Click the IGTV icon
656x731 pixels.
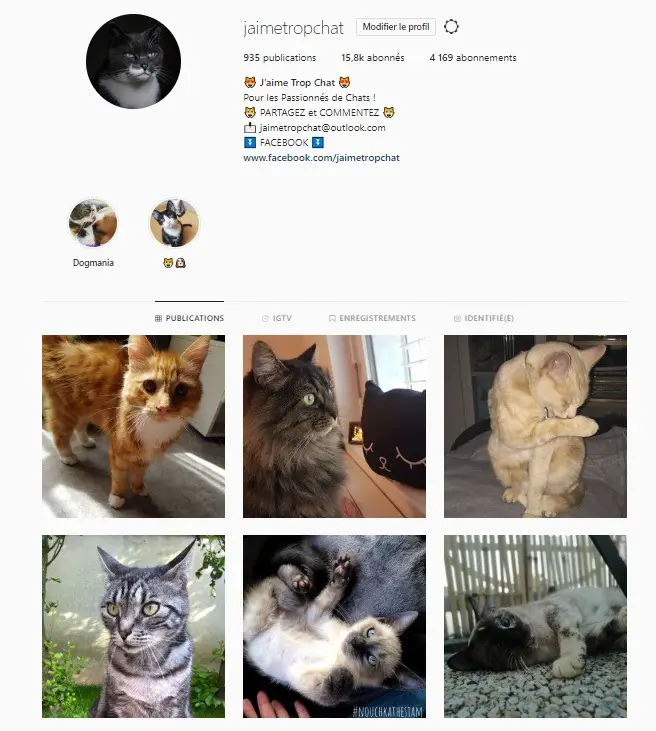pos(265,318)
